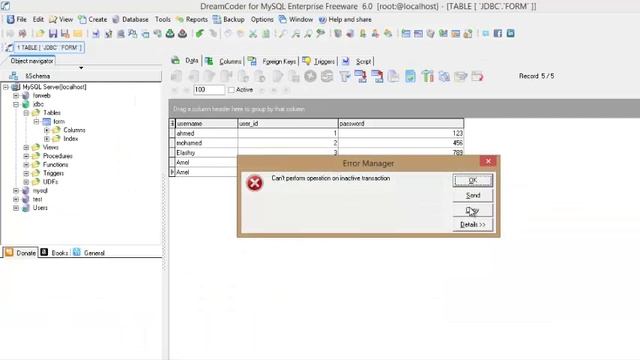This screenshot has height=360, width=640.
Task: Click Details >> in Error Manager dialog
Action: click(x=473, y=224)
